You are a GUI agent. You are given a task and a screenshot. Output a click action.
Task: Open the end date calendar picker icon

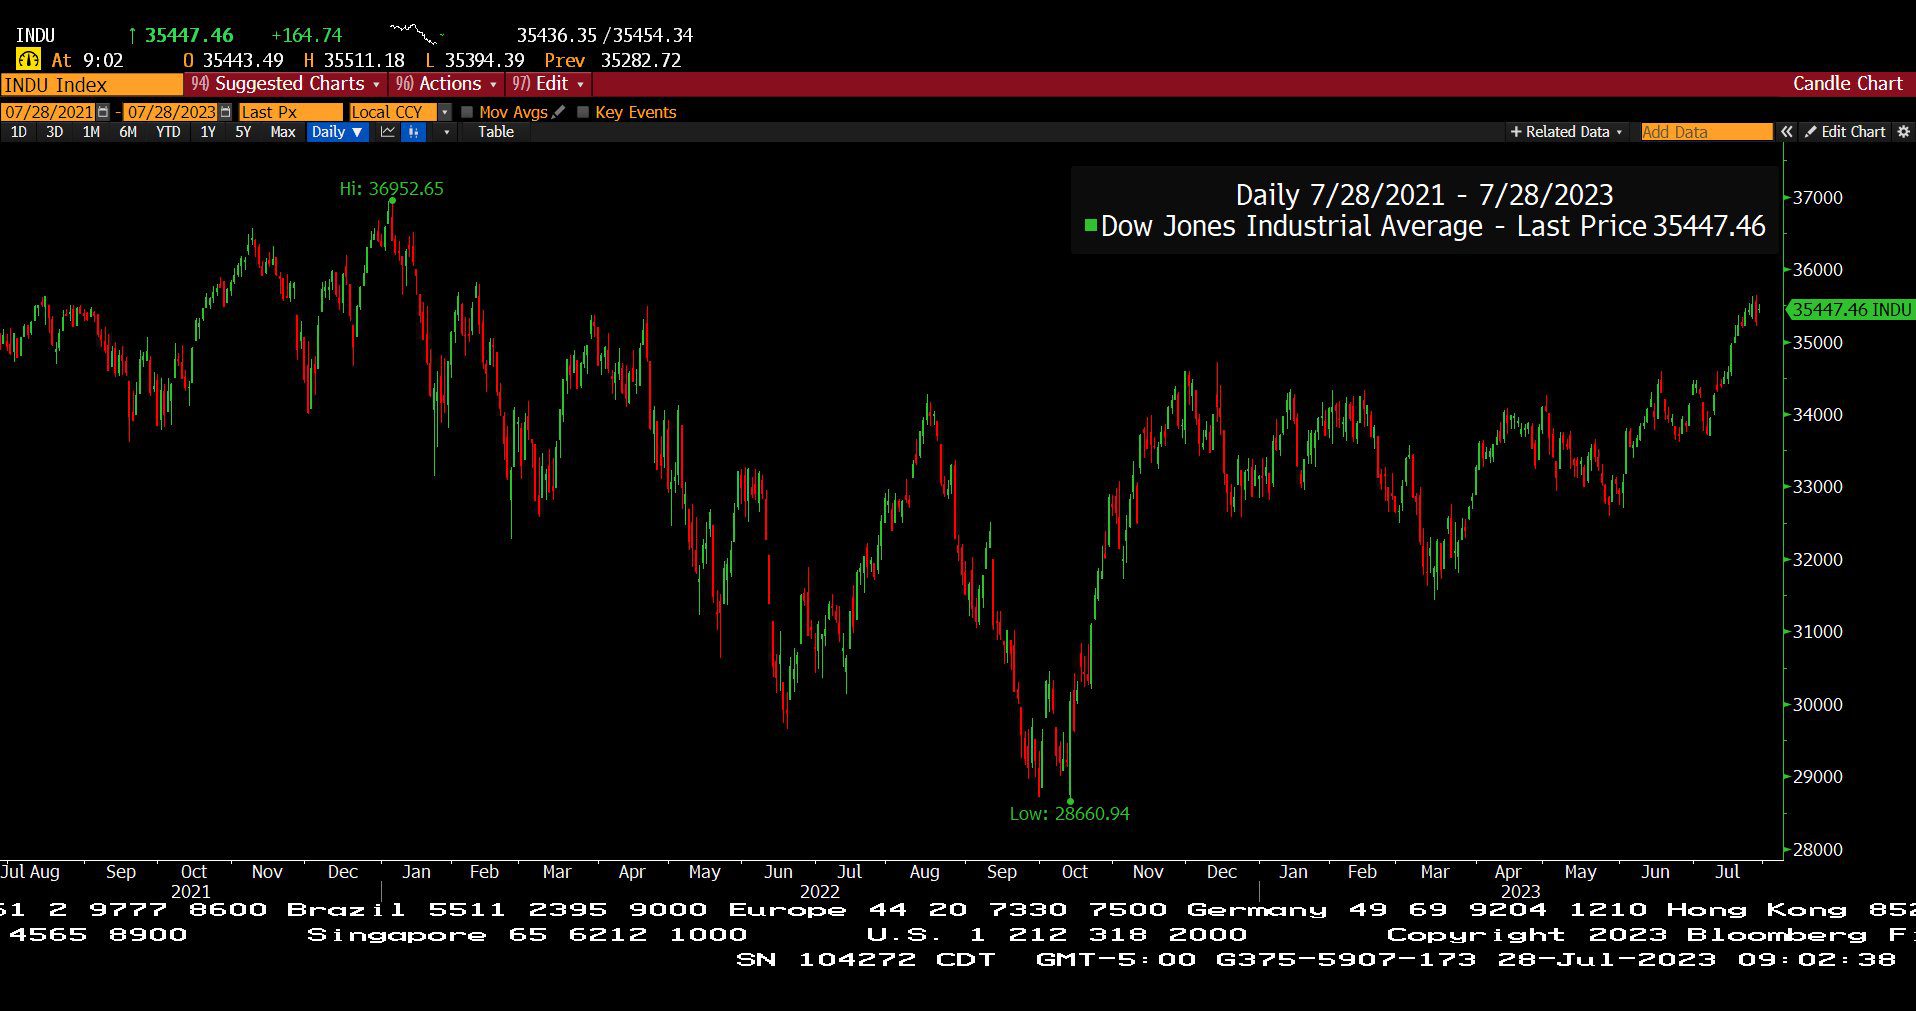coord(225,112)
